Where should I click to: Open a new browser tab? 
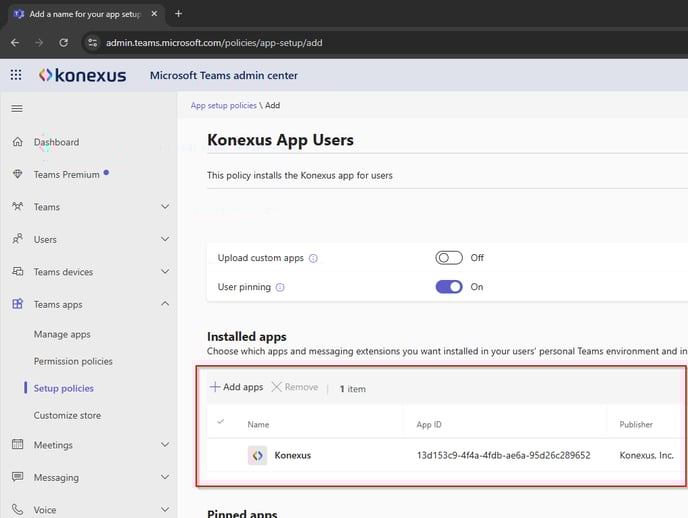178,14
